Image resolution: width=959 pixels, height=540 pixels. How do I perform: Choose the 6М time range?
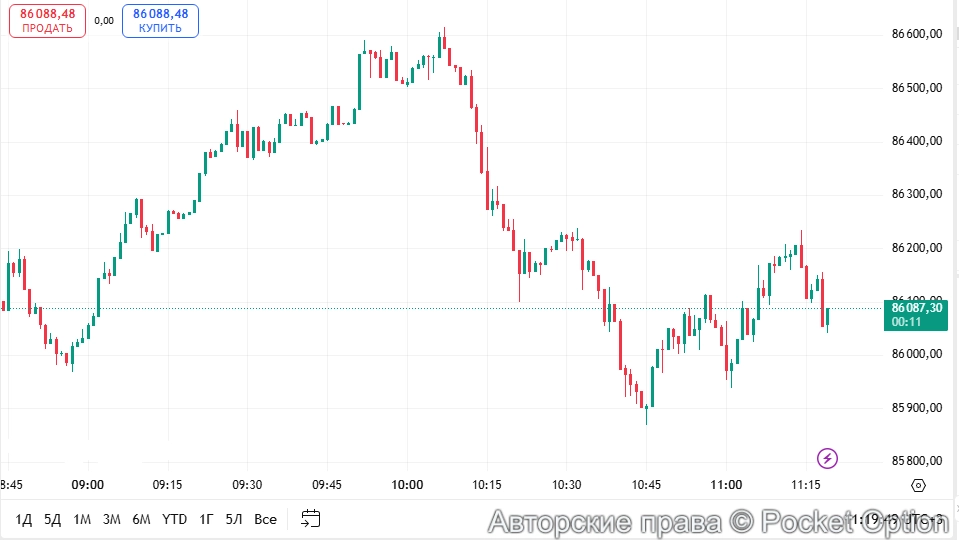point(141,519)
